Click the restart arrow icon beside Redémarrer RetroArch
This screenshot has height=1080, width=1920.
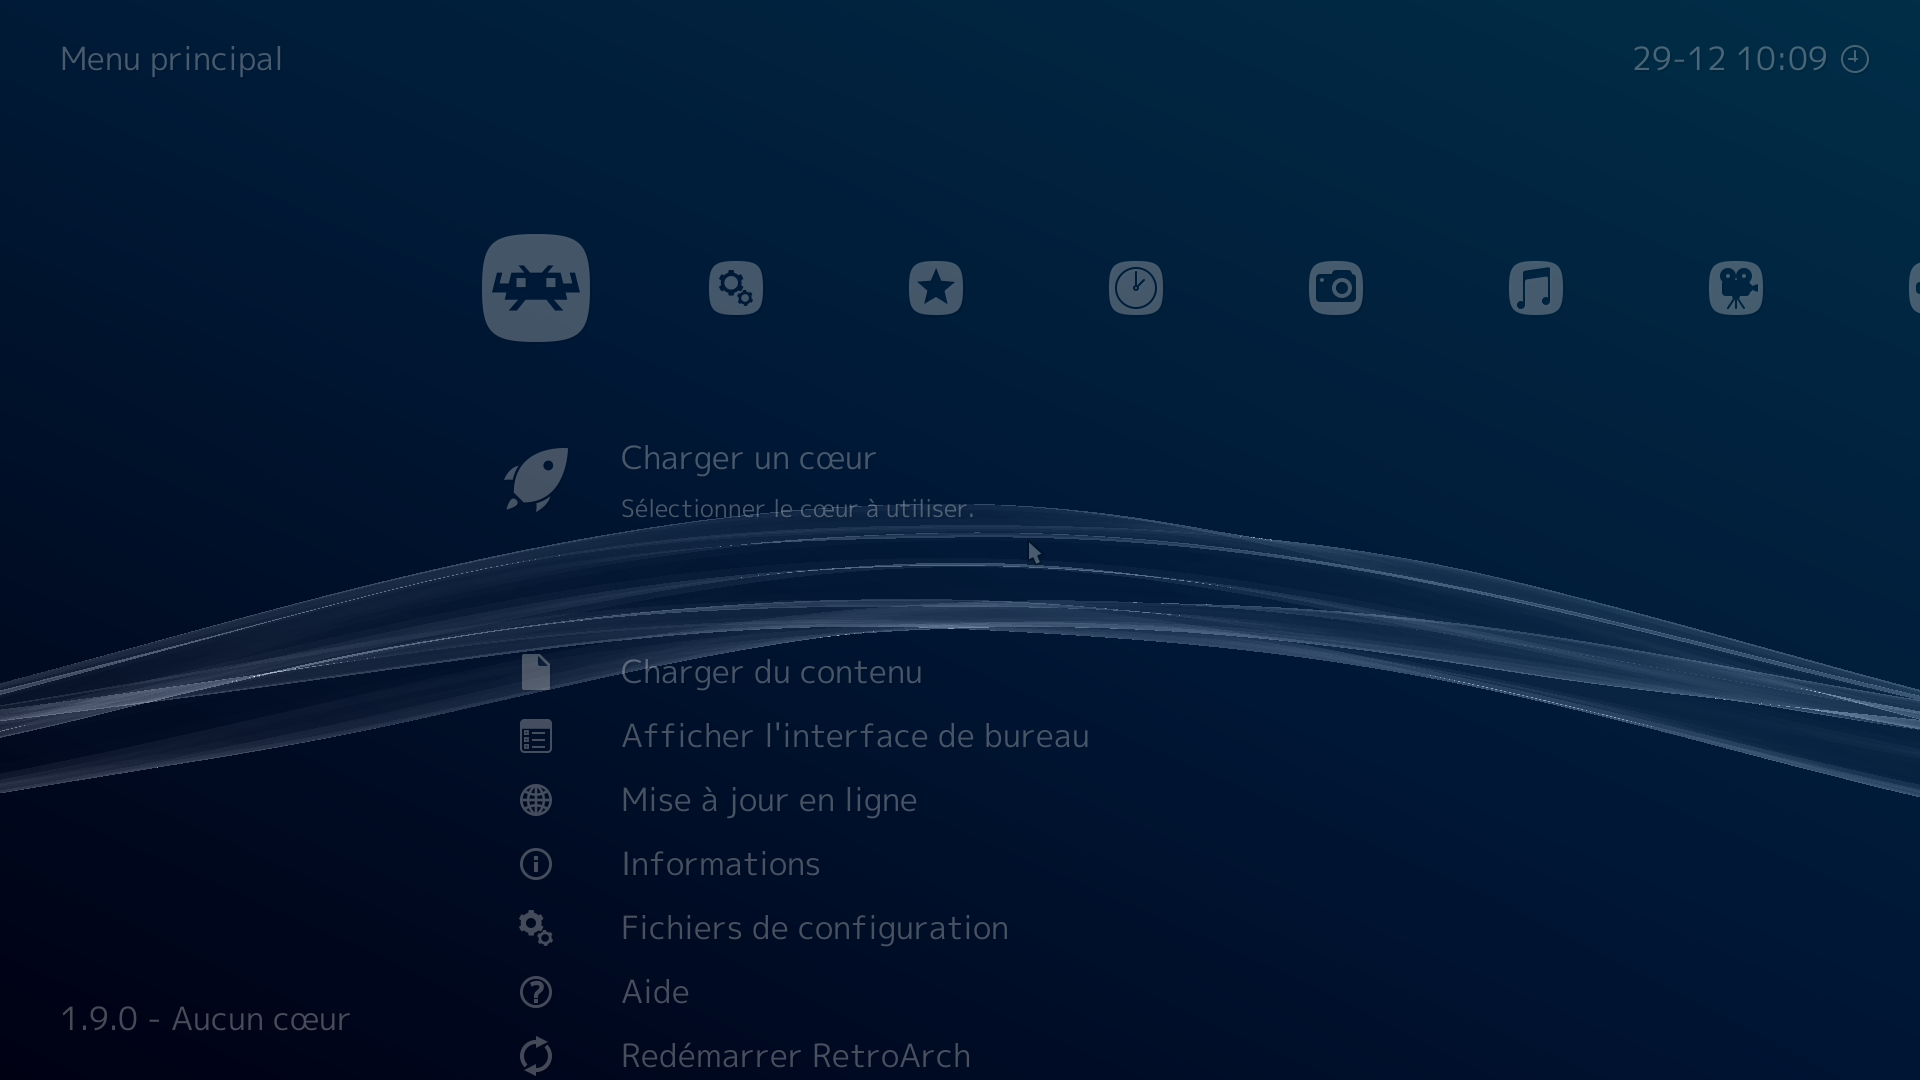(x=536, y=1055)
